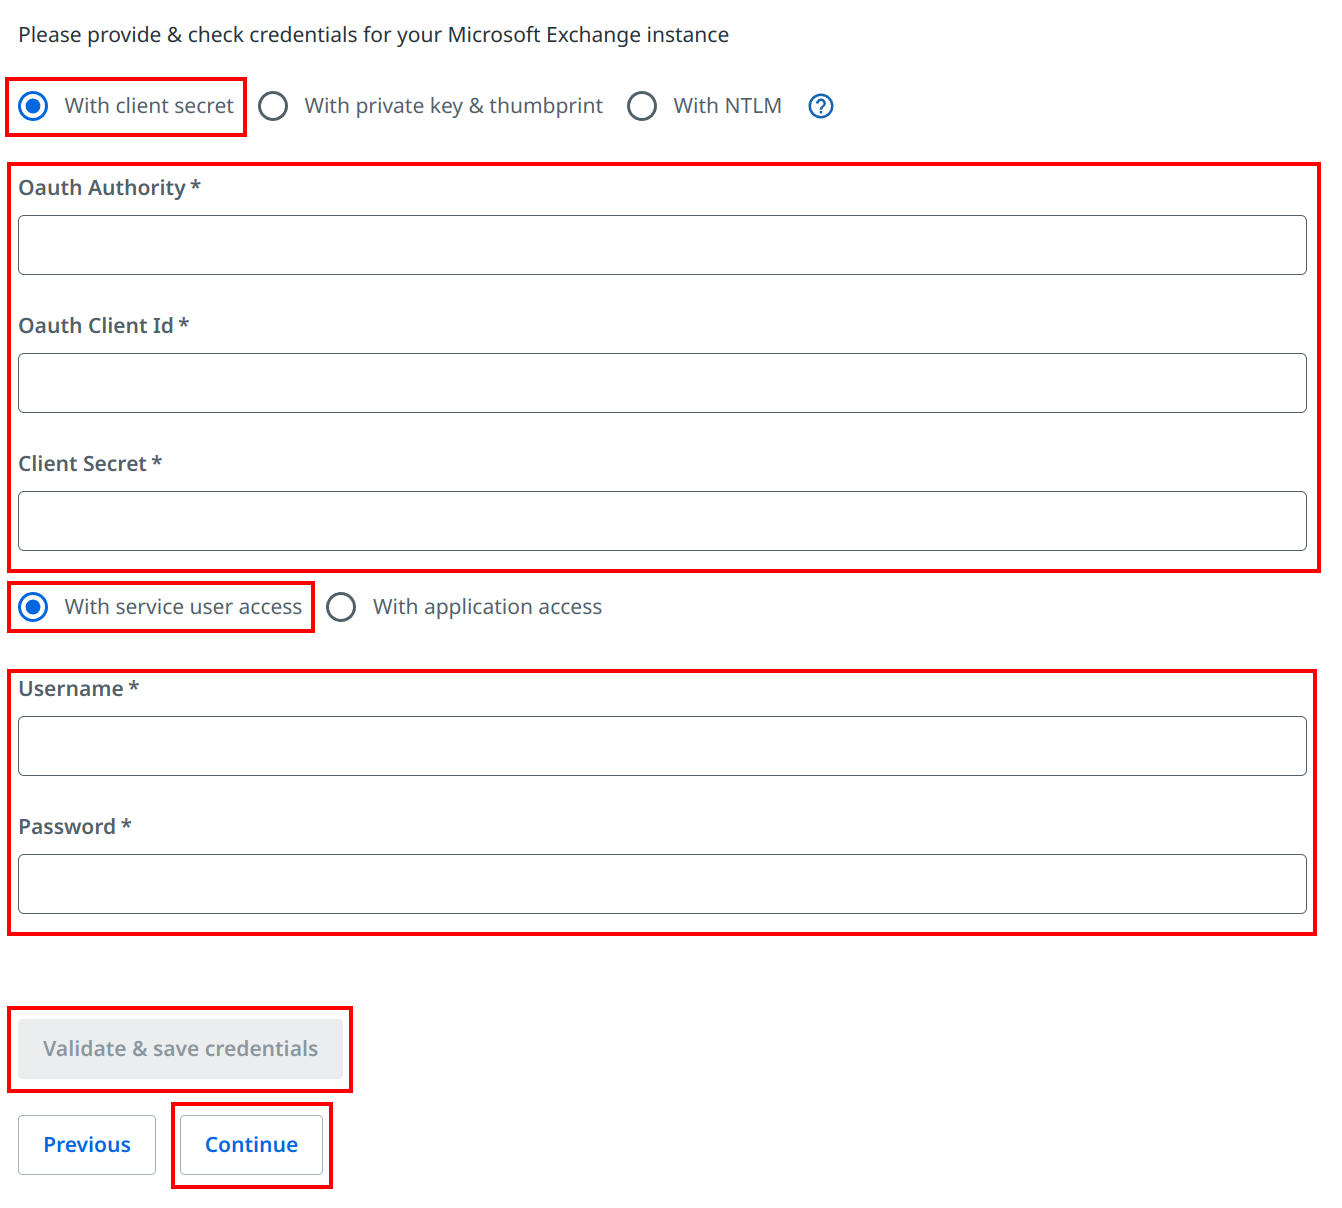
Task: Enable With service user access
Action: click(34, 607)
